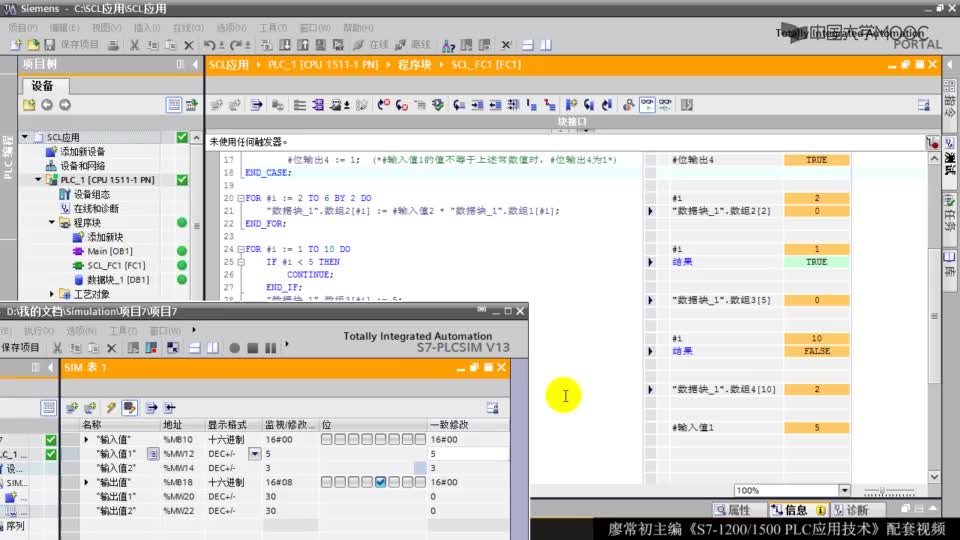Screen dimensions: 960x540
Task: Click the zoom slider next to 100%
Action: pyautogui.click(x=888, y=490)
